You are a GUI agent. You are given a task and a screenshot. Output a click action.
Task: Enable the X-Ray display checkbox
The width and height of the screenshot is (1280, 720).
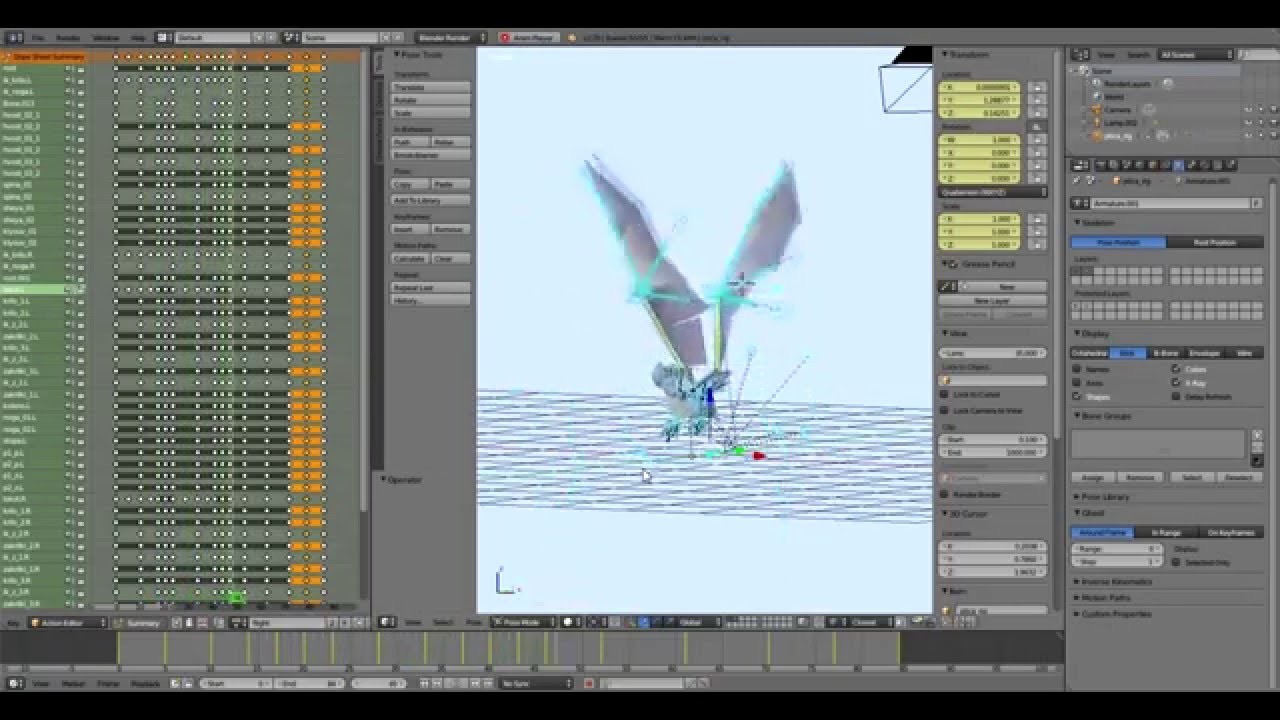(x=1176, y=383)
